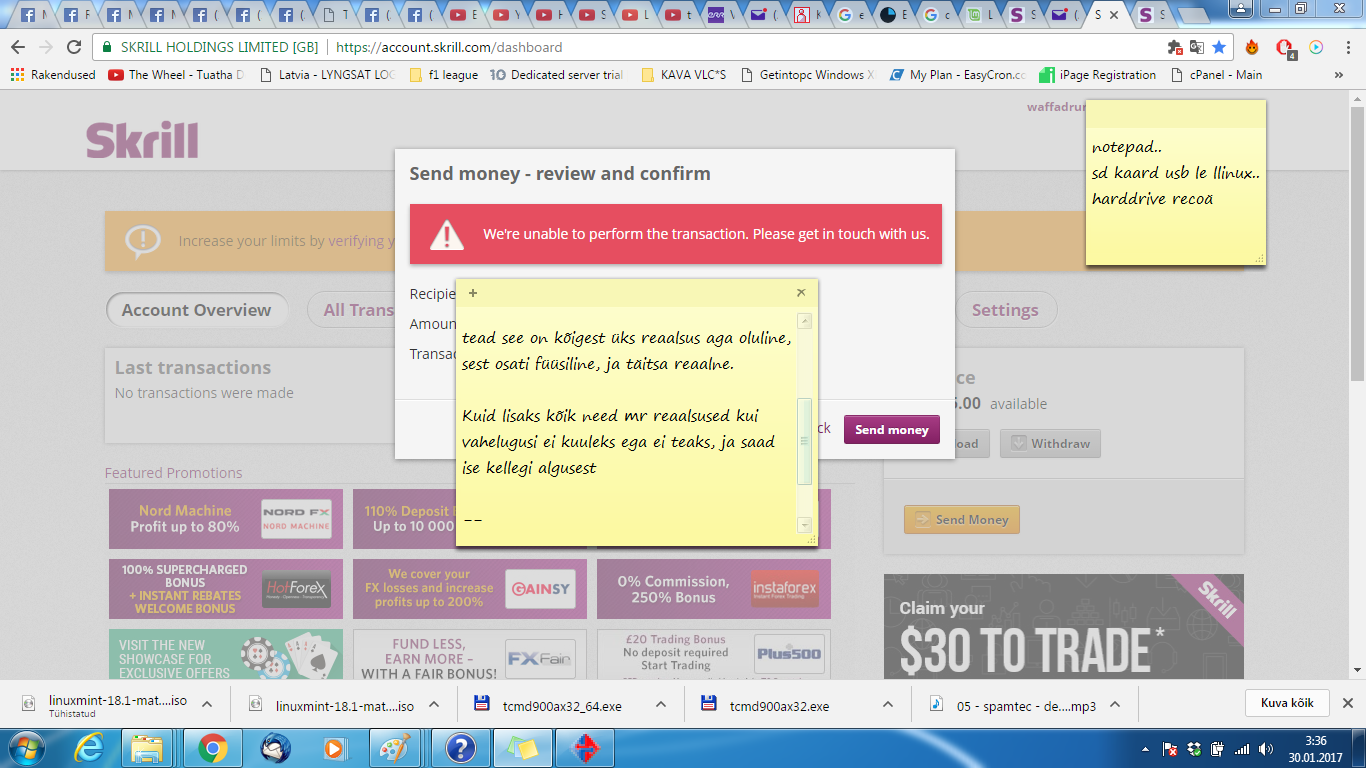Screen dimensions: 1366x768
Task: Click the top-right sticky note text 'notepad..'
Action: tap(1127, 147)
